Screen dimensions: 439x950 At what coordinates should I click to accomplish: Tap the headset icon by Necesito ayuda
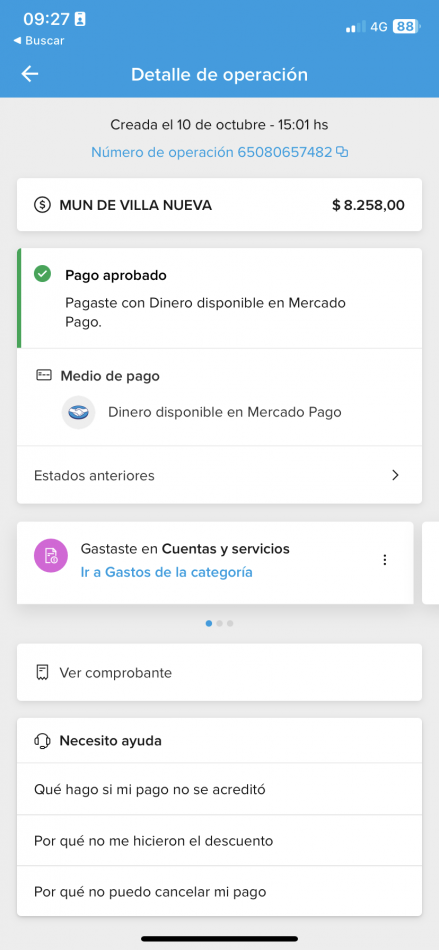tap(42, 740)
